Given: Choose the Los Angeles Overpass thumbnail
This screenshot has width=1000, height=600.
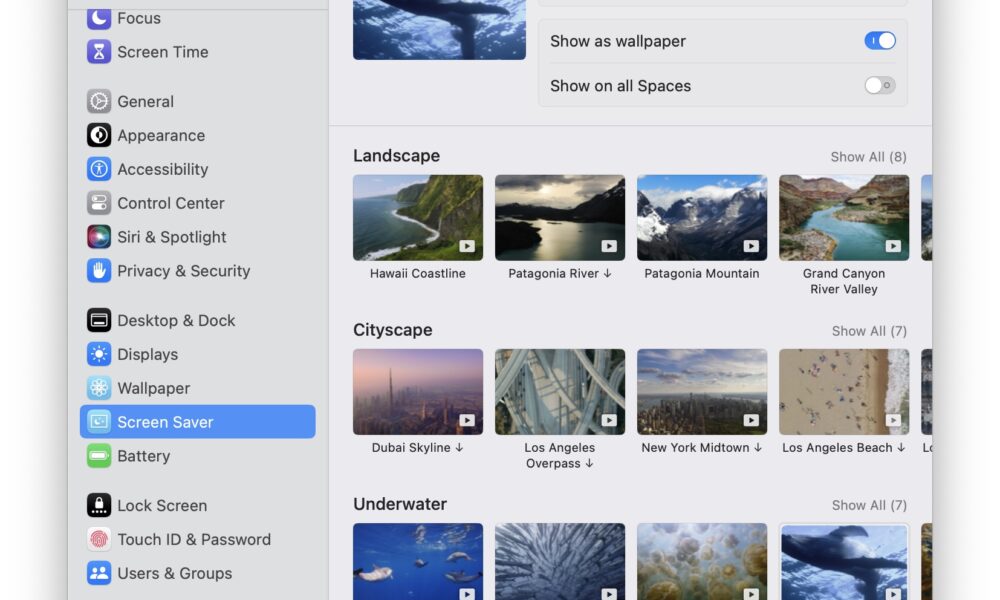Looking at the screenshot, I should [x=560, y=391].
